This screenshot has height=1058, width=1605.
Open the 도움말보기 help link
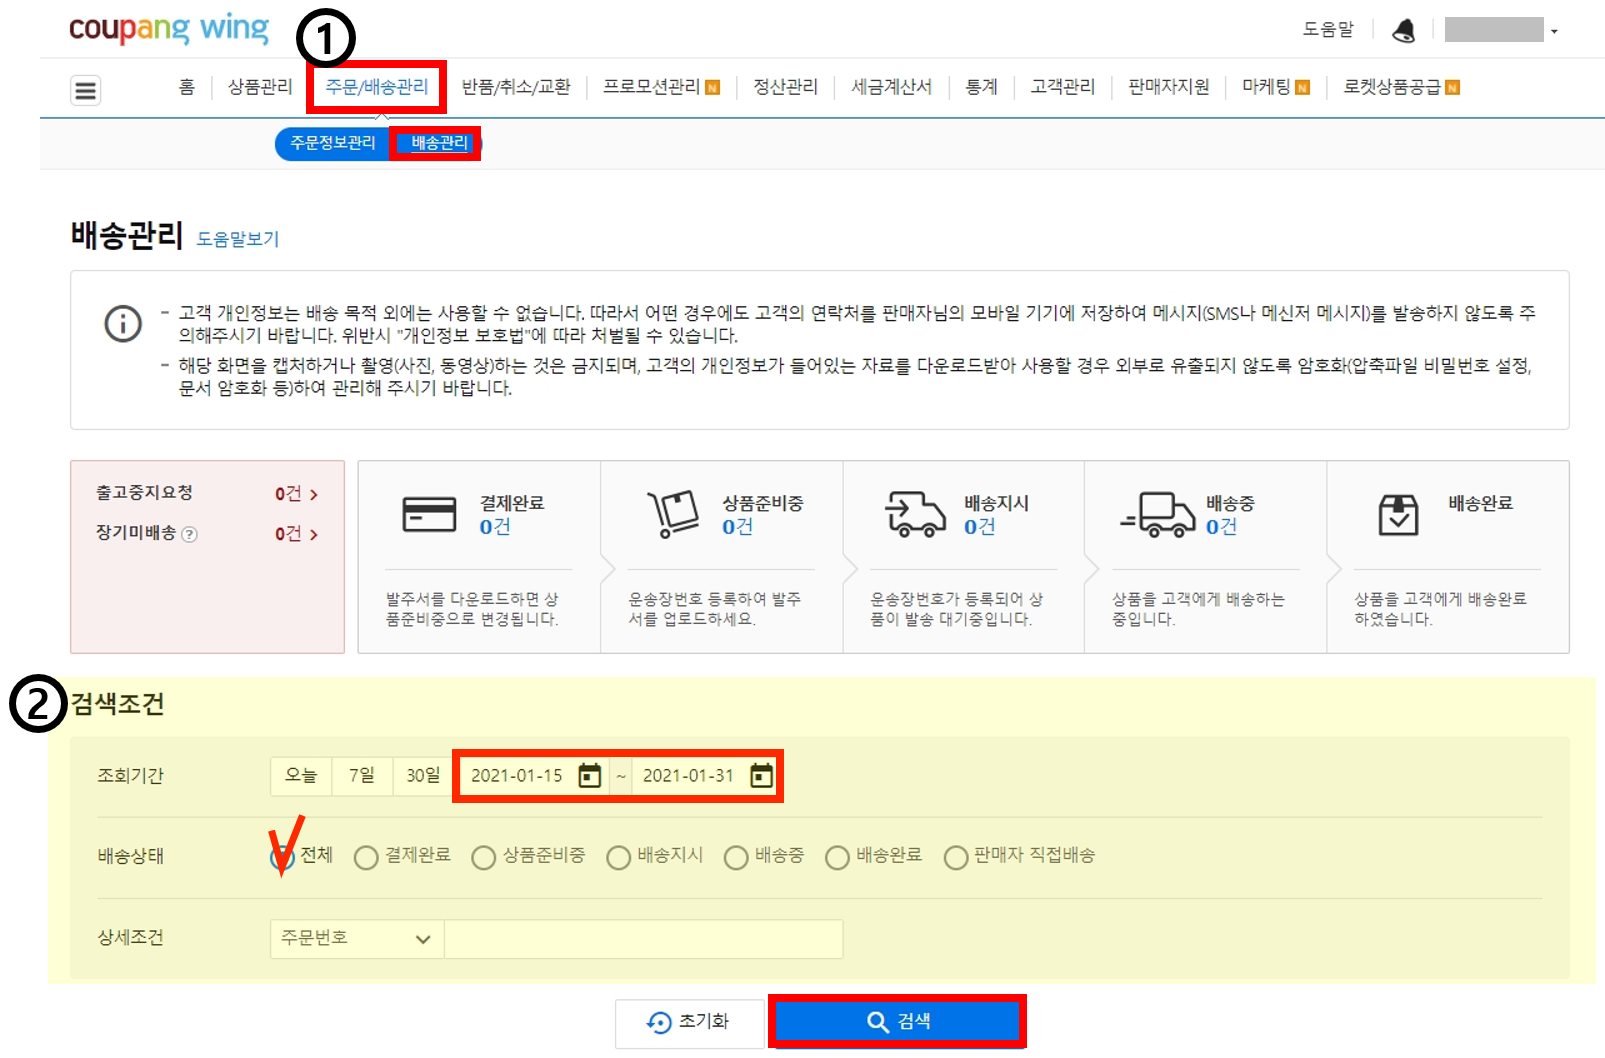click(239, 238)
